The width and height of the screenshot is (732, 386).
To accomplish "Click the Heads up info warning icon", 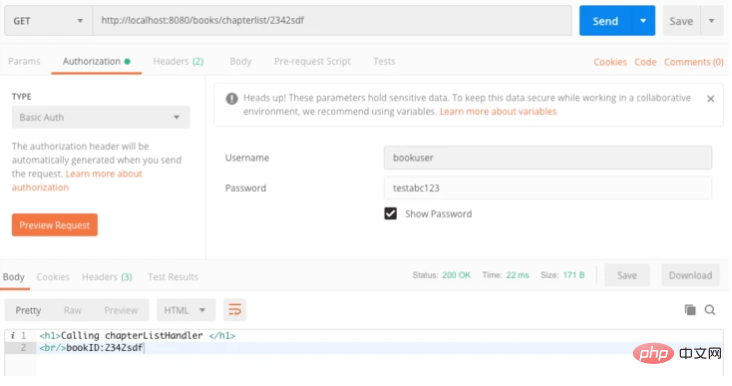I will pos(232,98).
